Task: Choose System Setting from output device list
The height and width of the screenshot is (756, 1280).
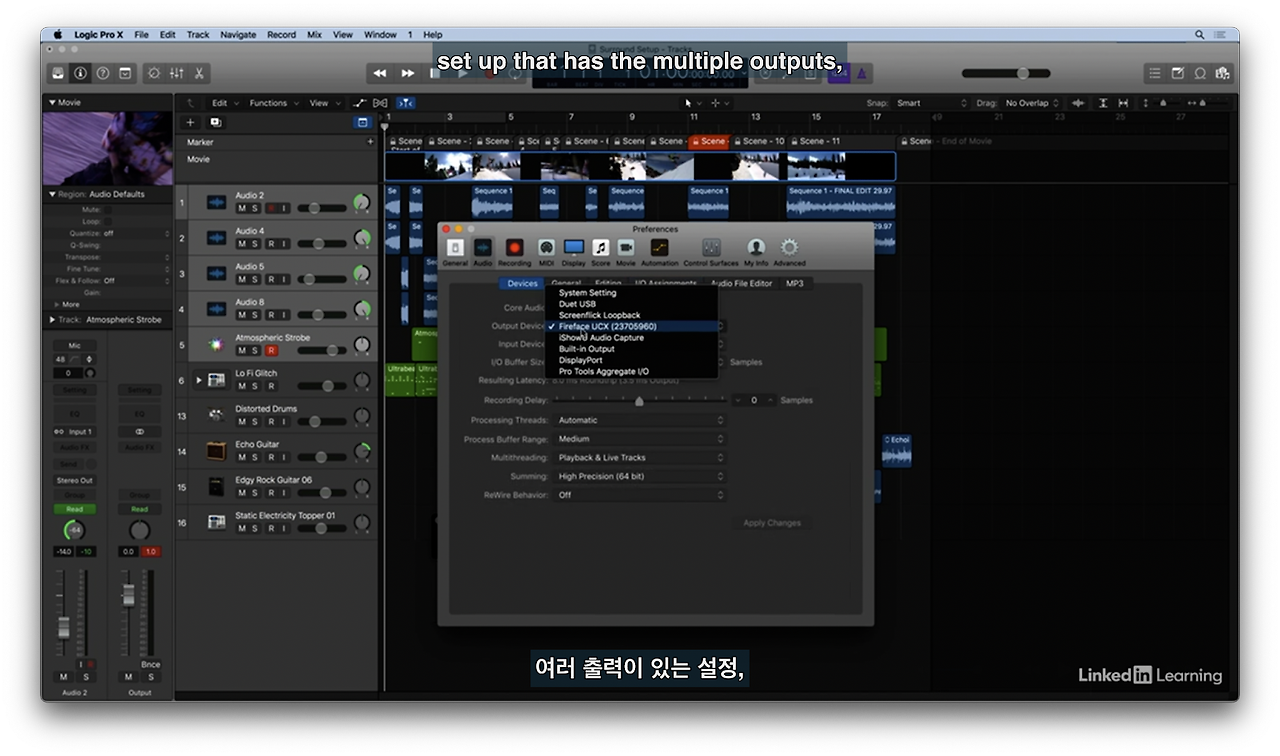Action: coord(631,293)
